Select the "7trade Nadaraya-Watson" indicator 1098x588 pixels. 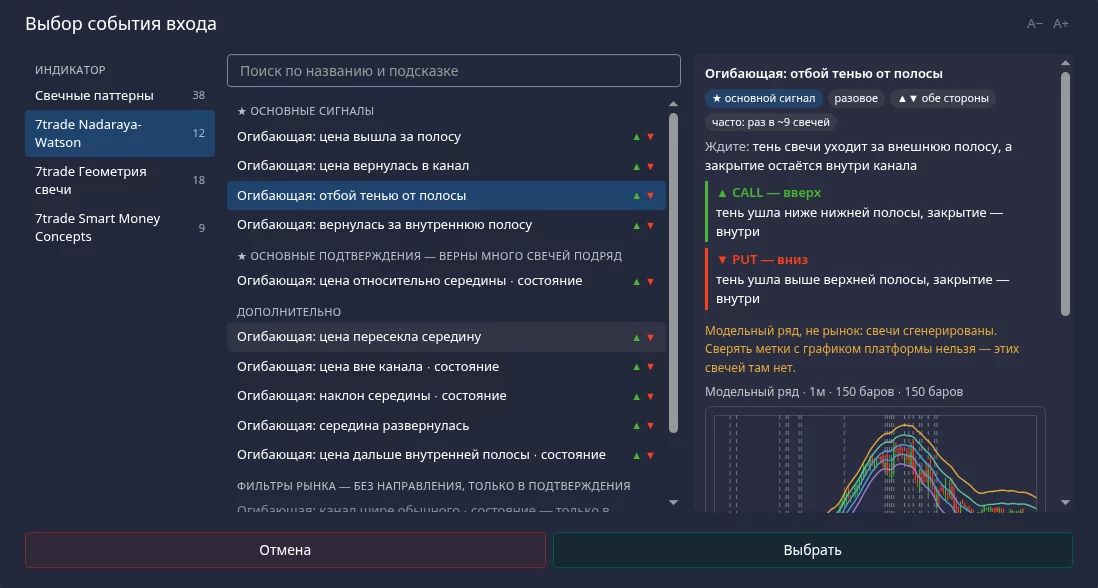120,133
